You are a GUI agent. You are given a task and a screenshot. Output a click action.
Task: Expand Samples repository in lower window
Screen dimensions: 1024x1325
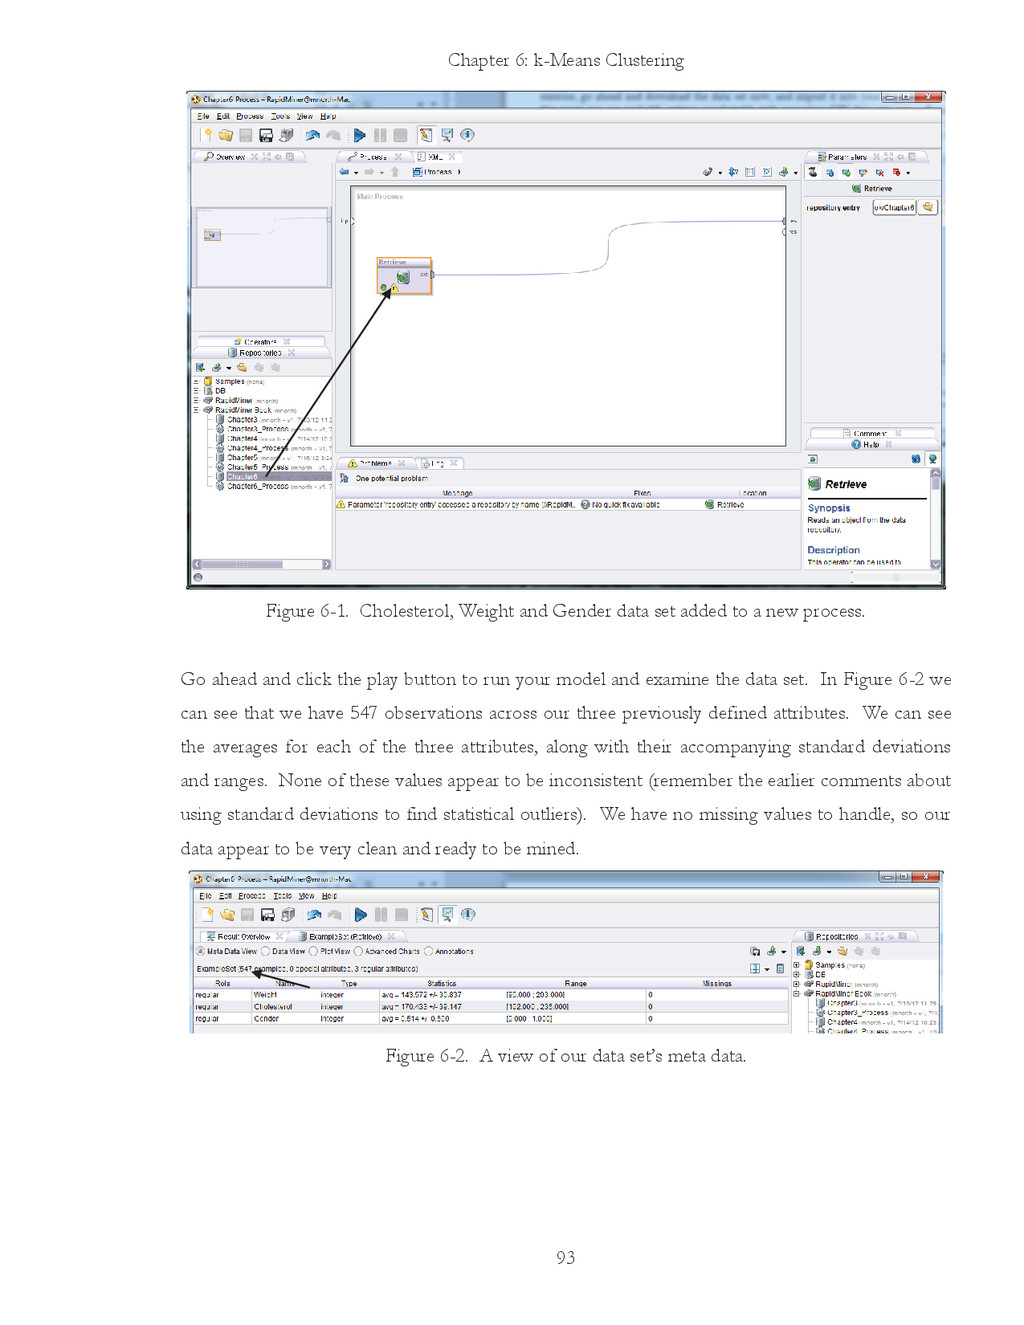796,965
